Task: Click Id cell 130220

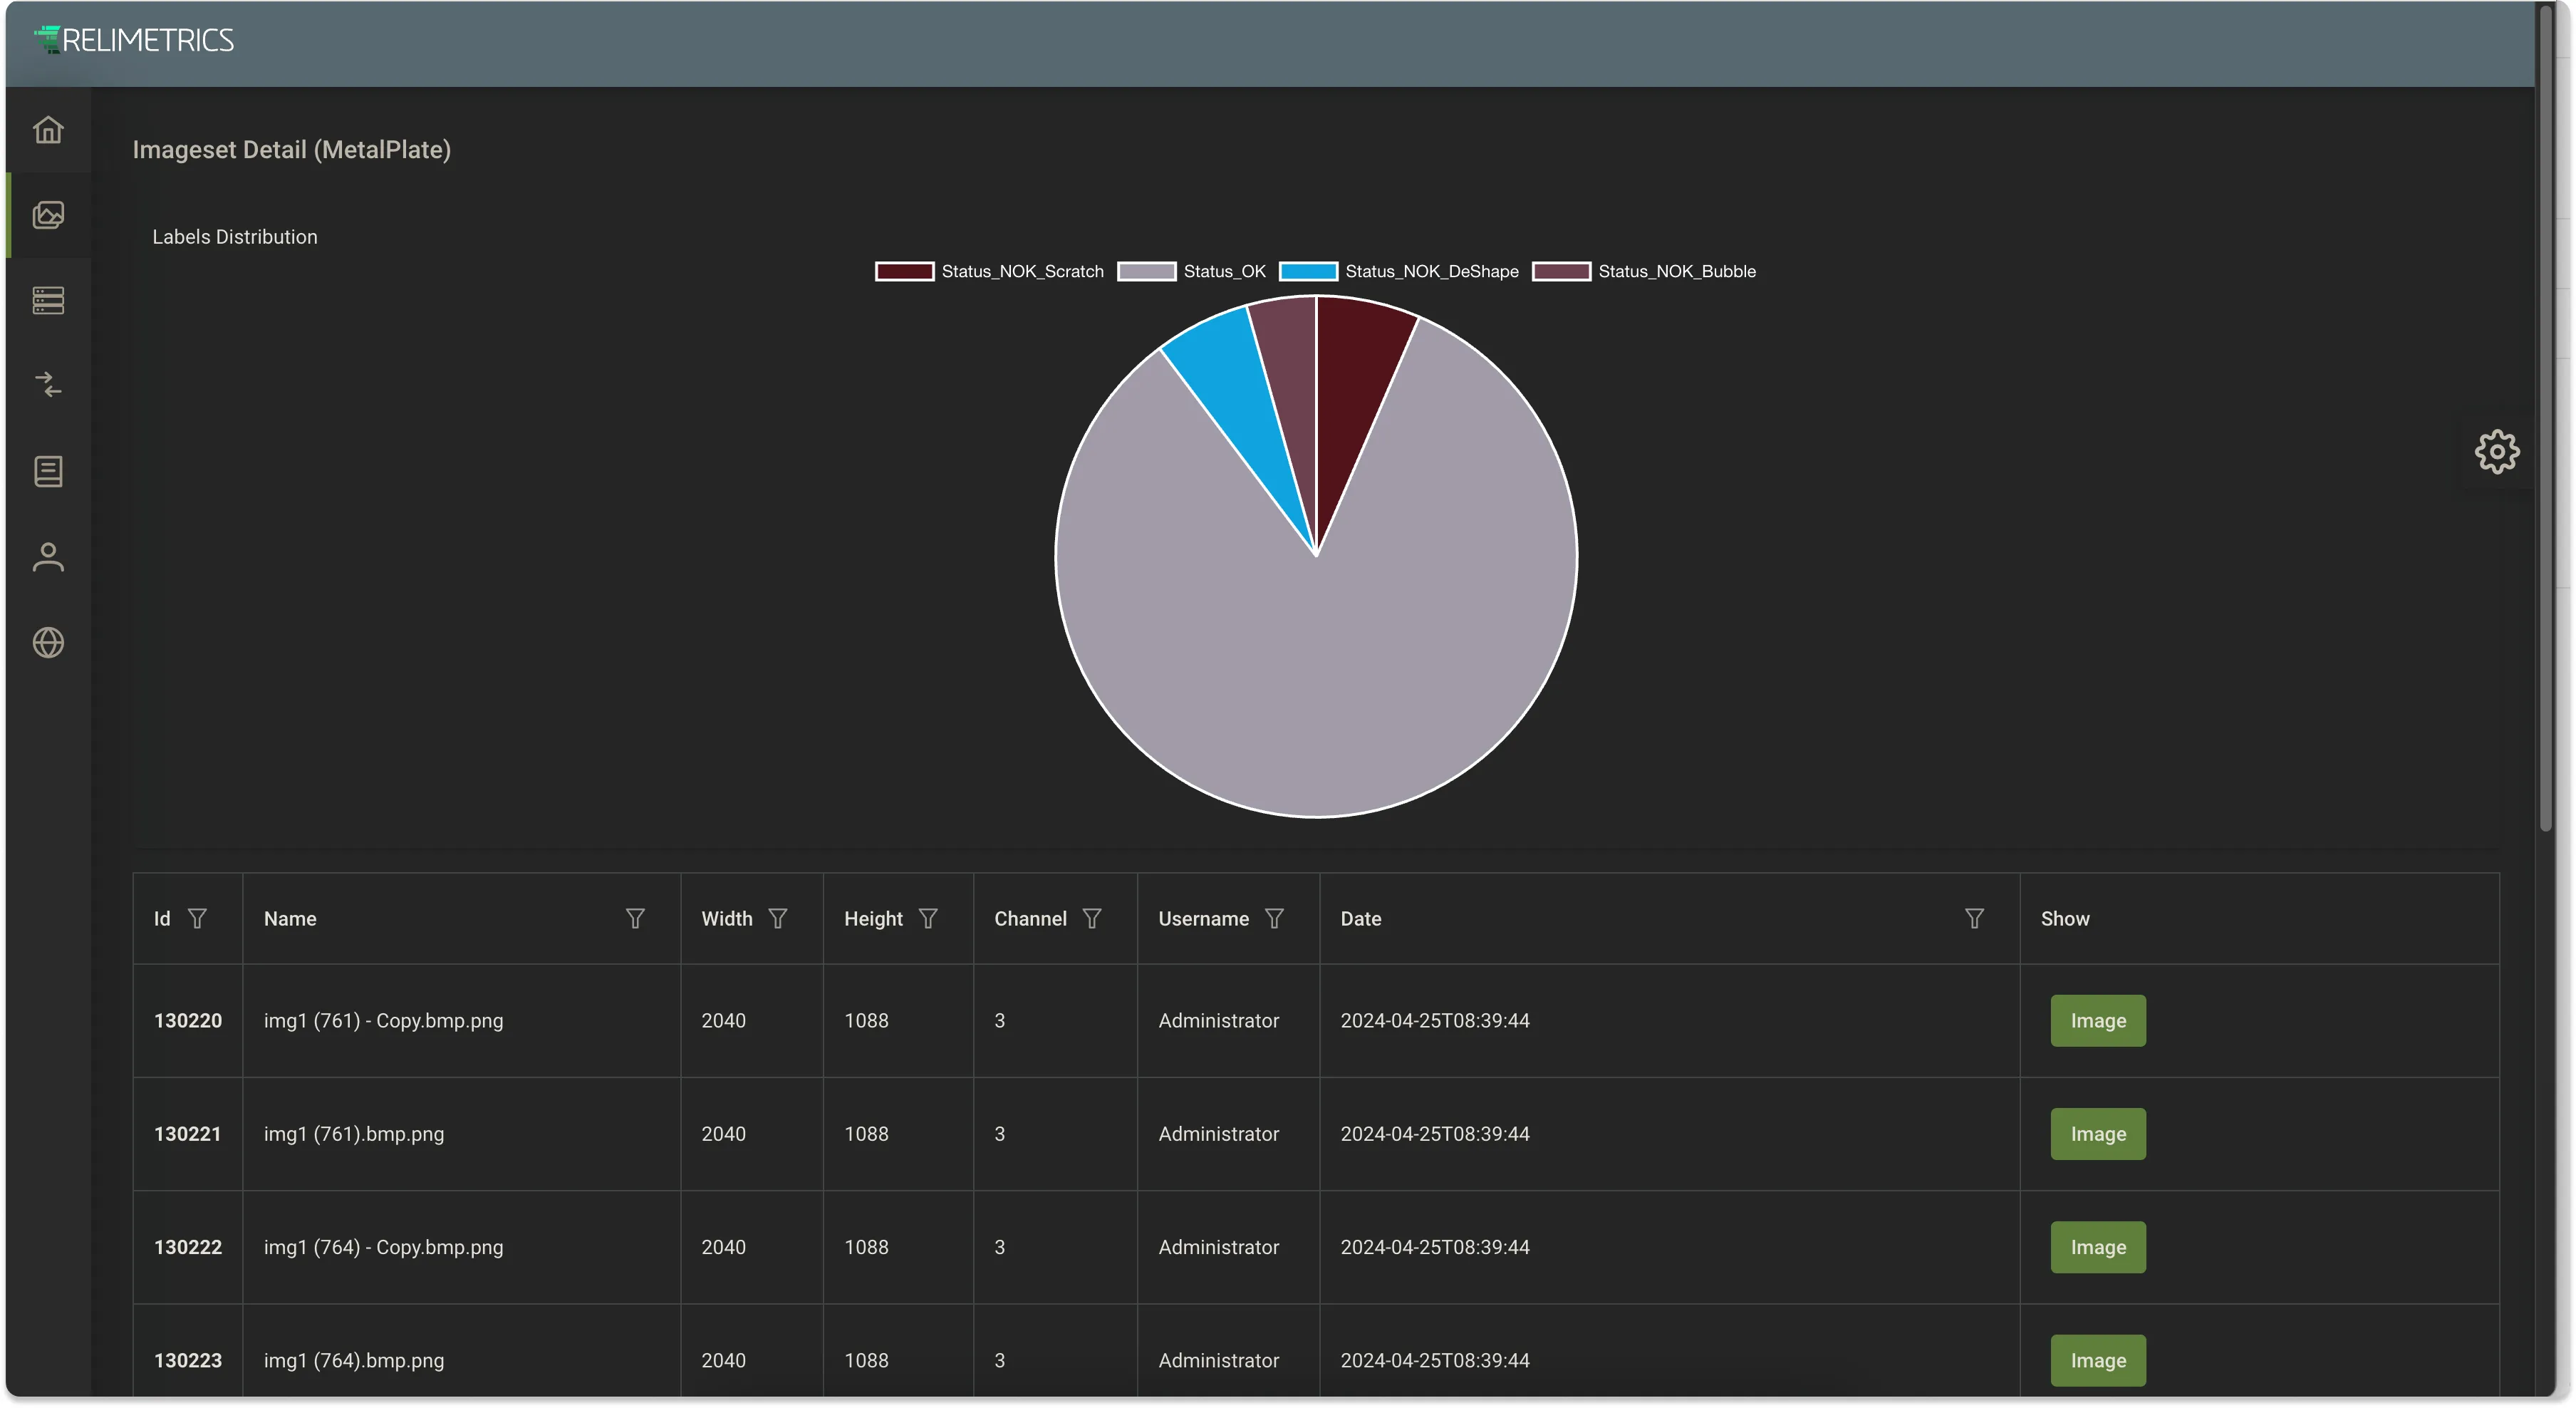Action: [x=188, y=1020]
